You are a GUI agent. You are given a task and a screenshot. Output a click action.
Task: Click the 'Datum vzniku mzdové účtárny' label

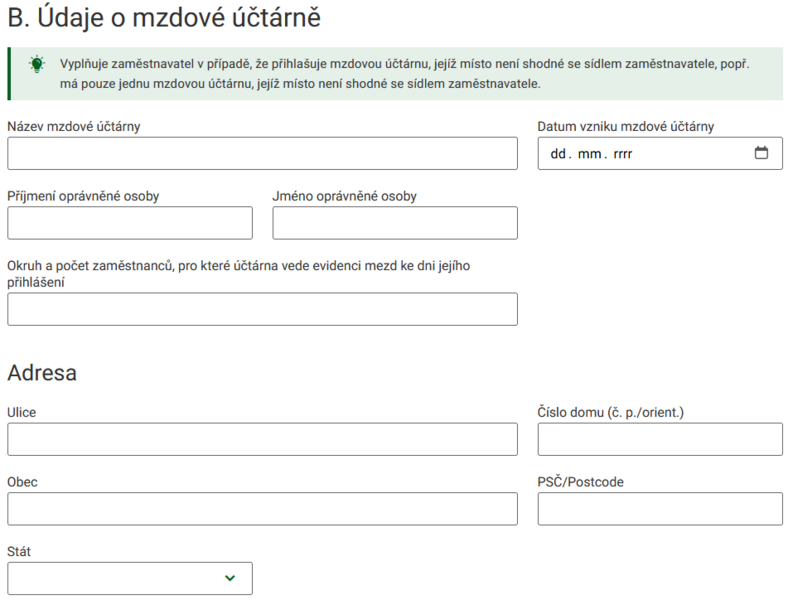pyautogui.click(x=626, y=127)
